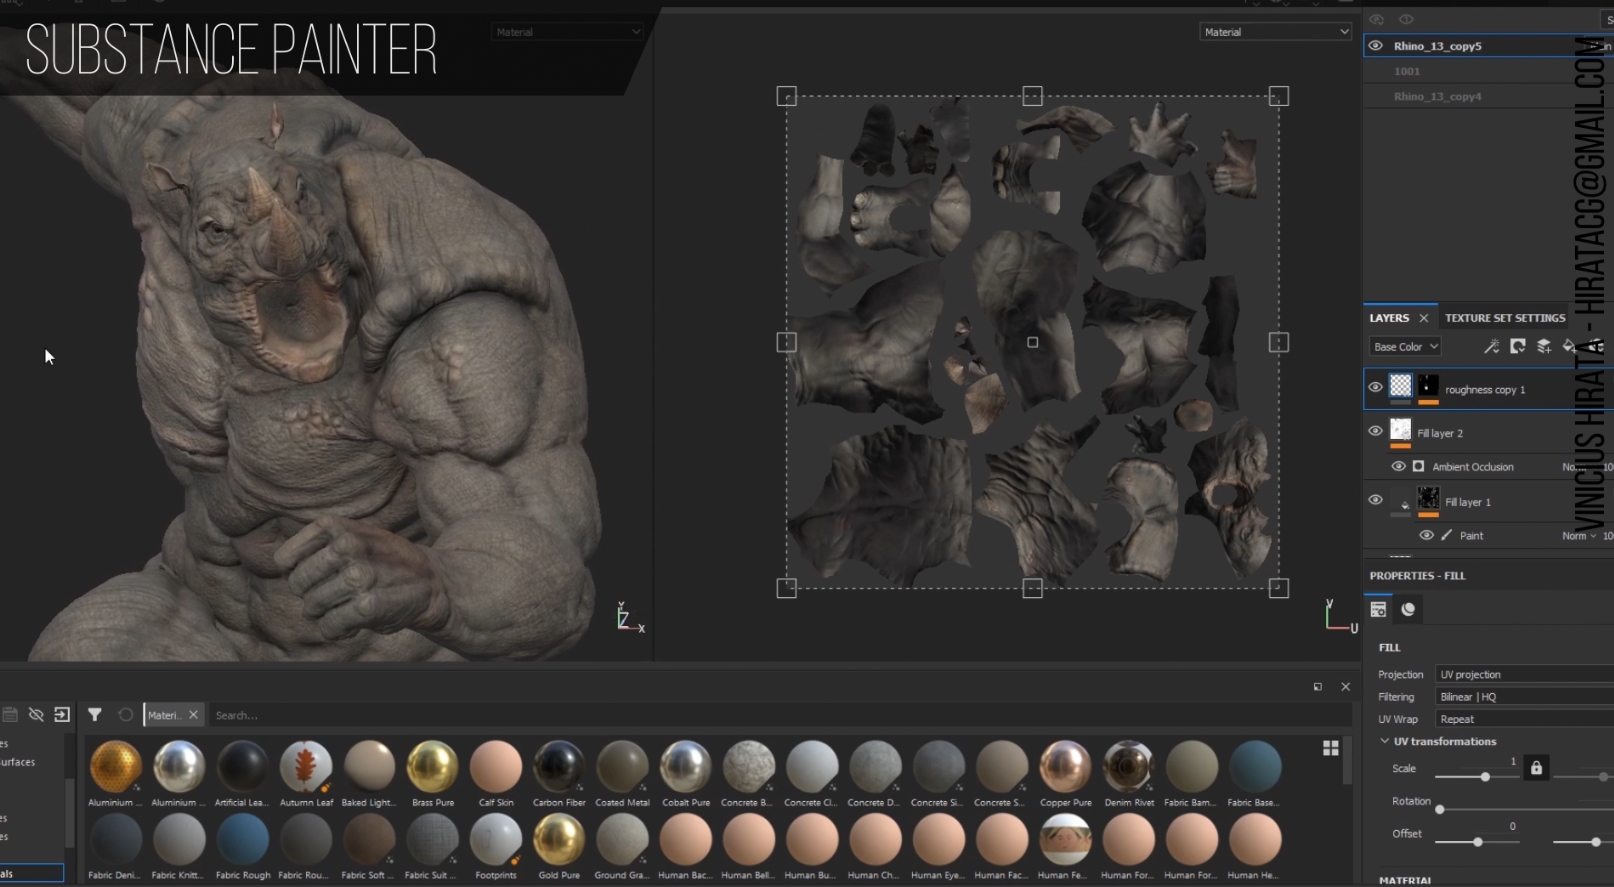The height and width of the screenshot is (887, 1614).
Task: Toggle Ambient Occlusion effect visibility
Action: point(1399,466)
